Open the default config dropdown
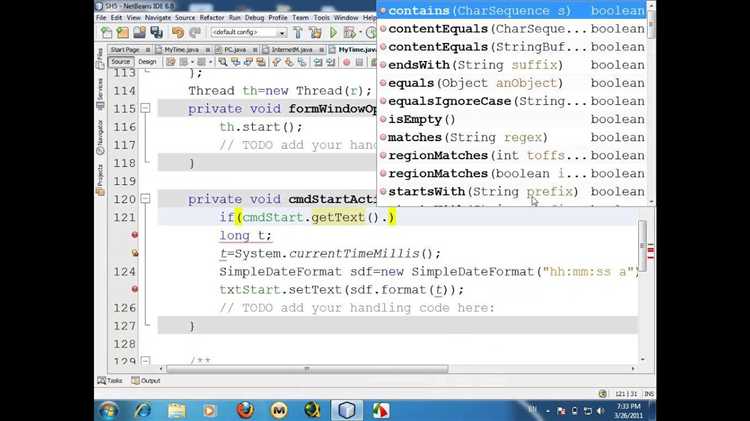Screen dimensions: 750x421 point(248,33)
